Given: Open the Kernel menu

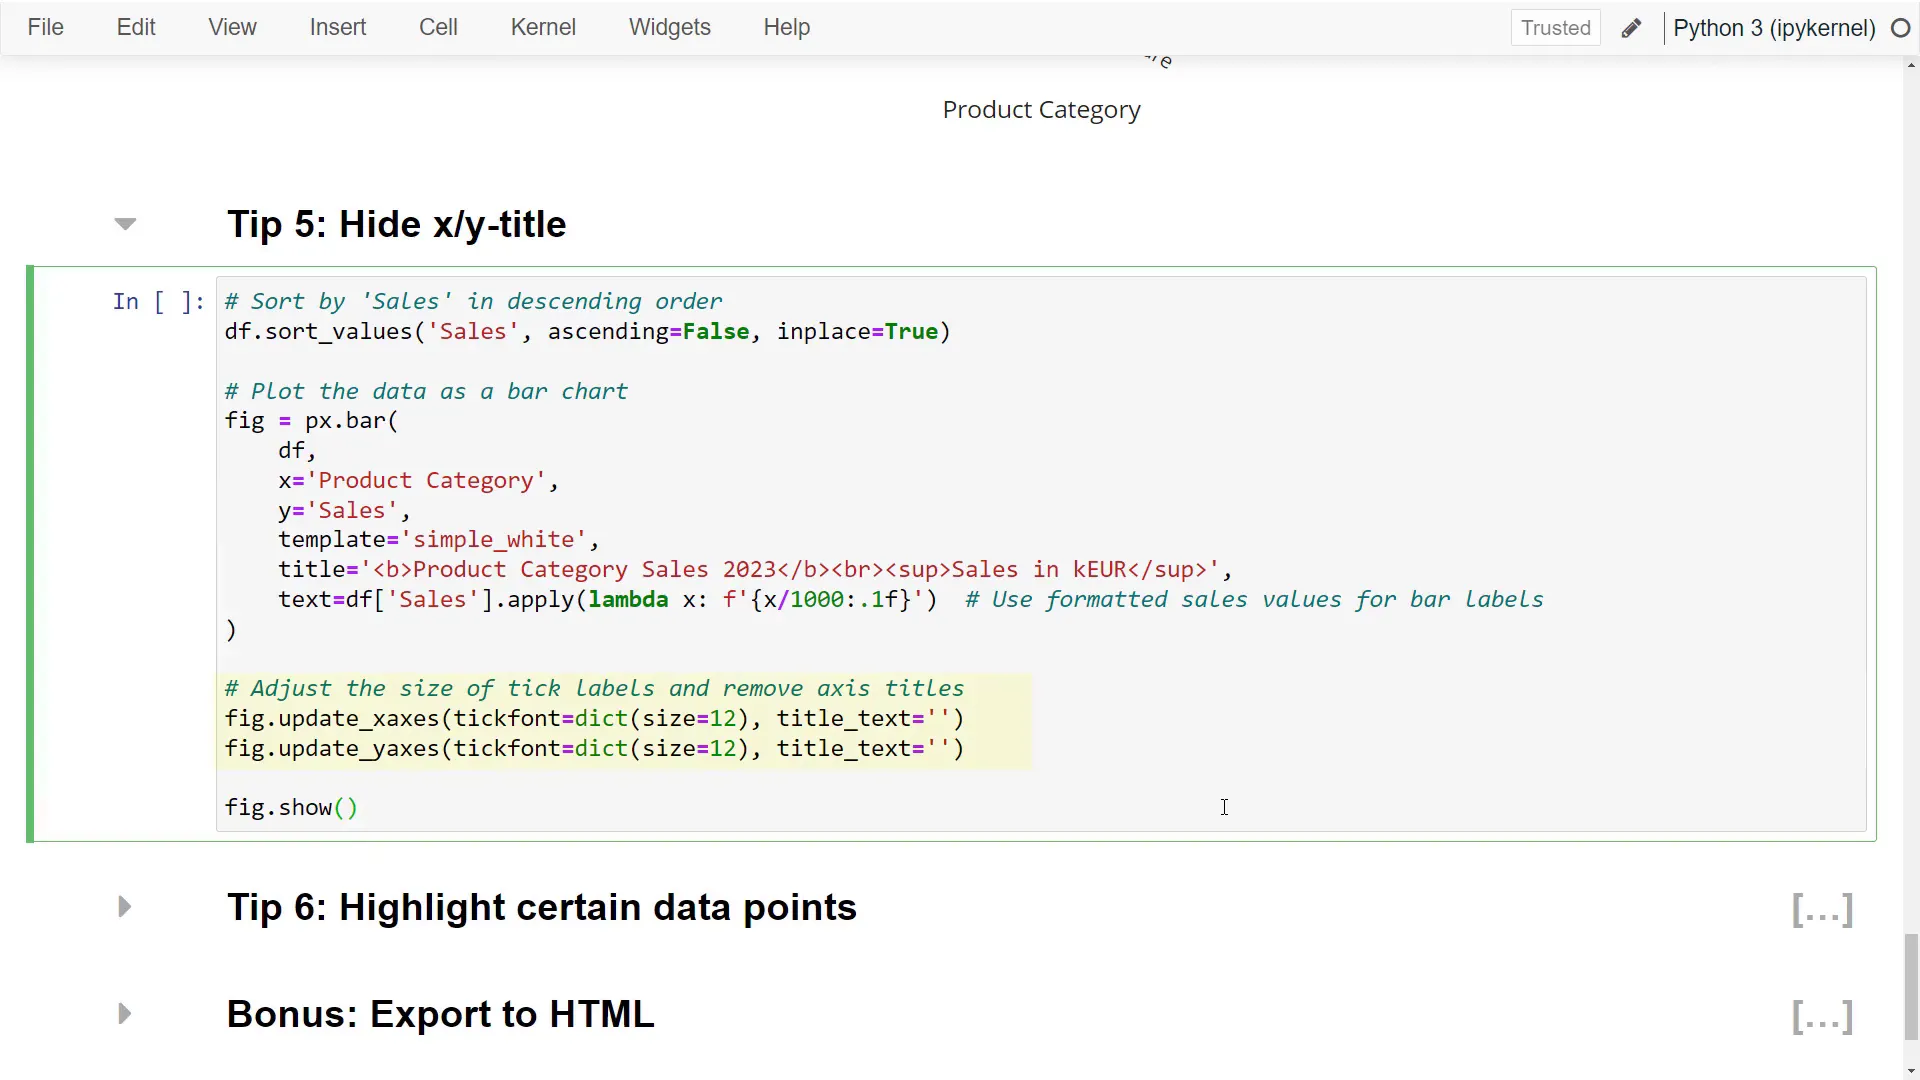Looking at the screenshot, I should coord(543,28).
